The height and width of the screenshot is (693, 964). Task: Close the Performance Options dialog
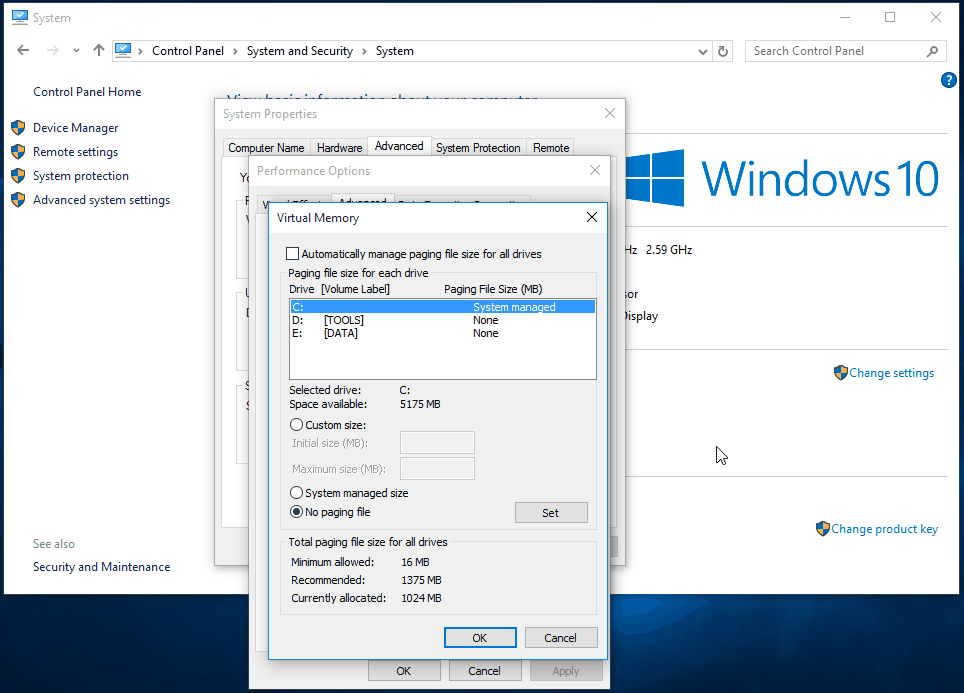point(595,170)
